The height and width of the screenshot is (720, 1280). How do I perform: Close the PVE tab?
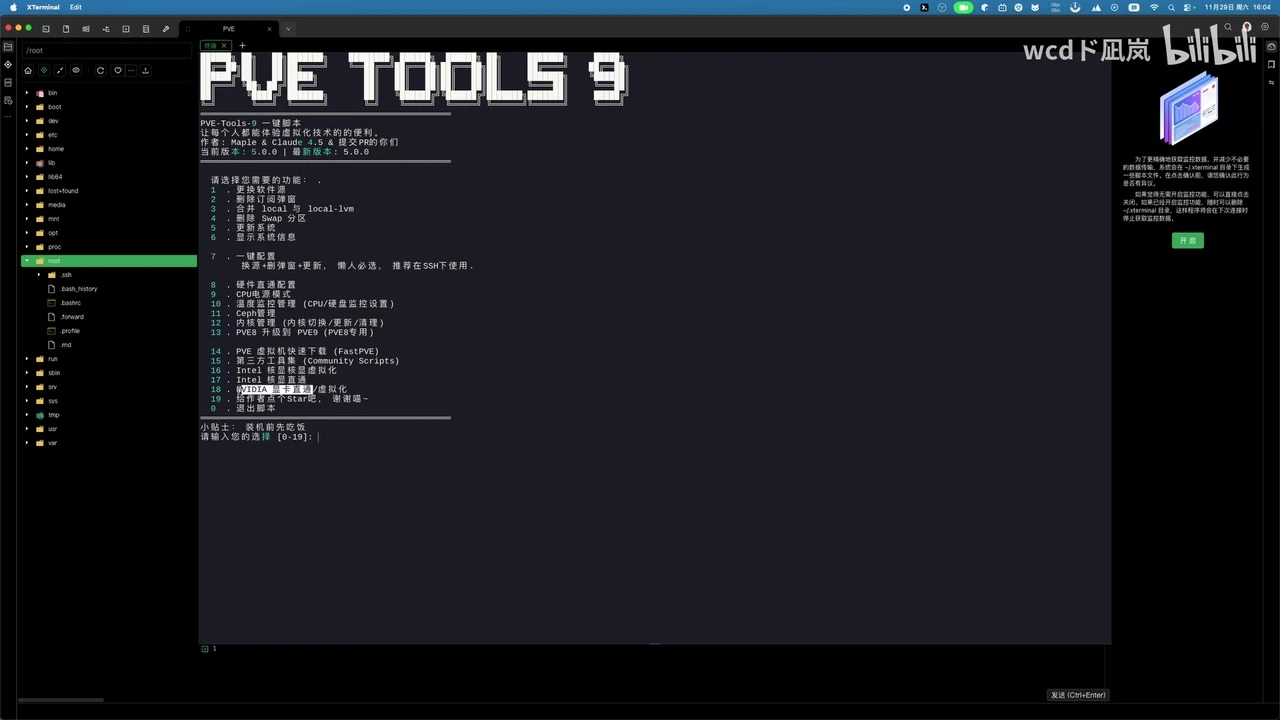[x=269, y=29]
